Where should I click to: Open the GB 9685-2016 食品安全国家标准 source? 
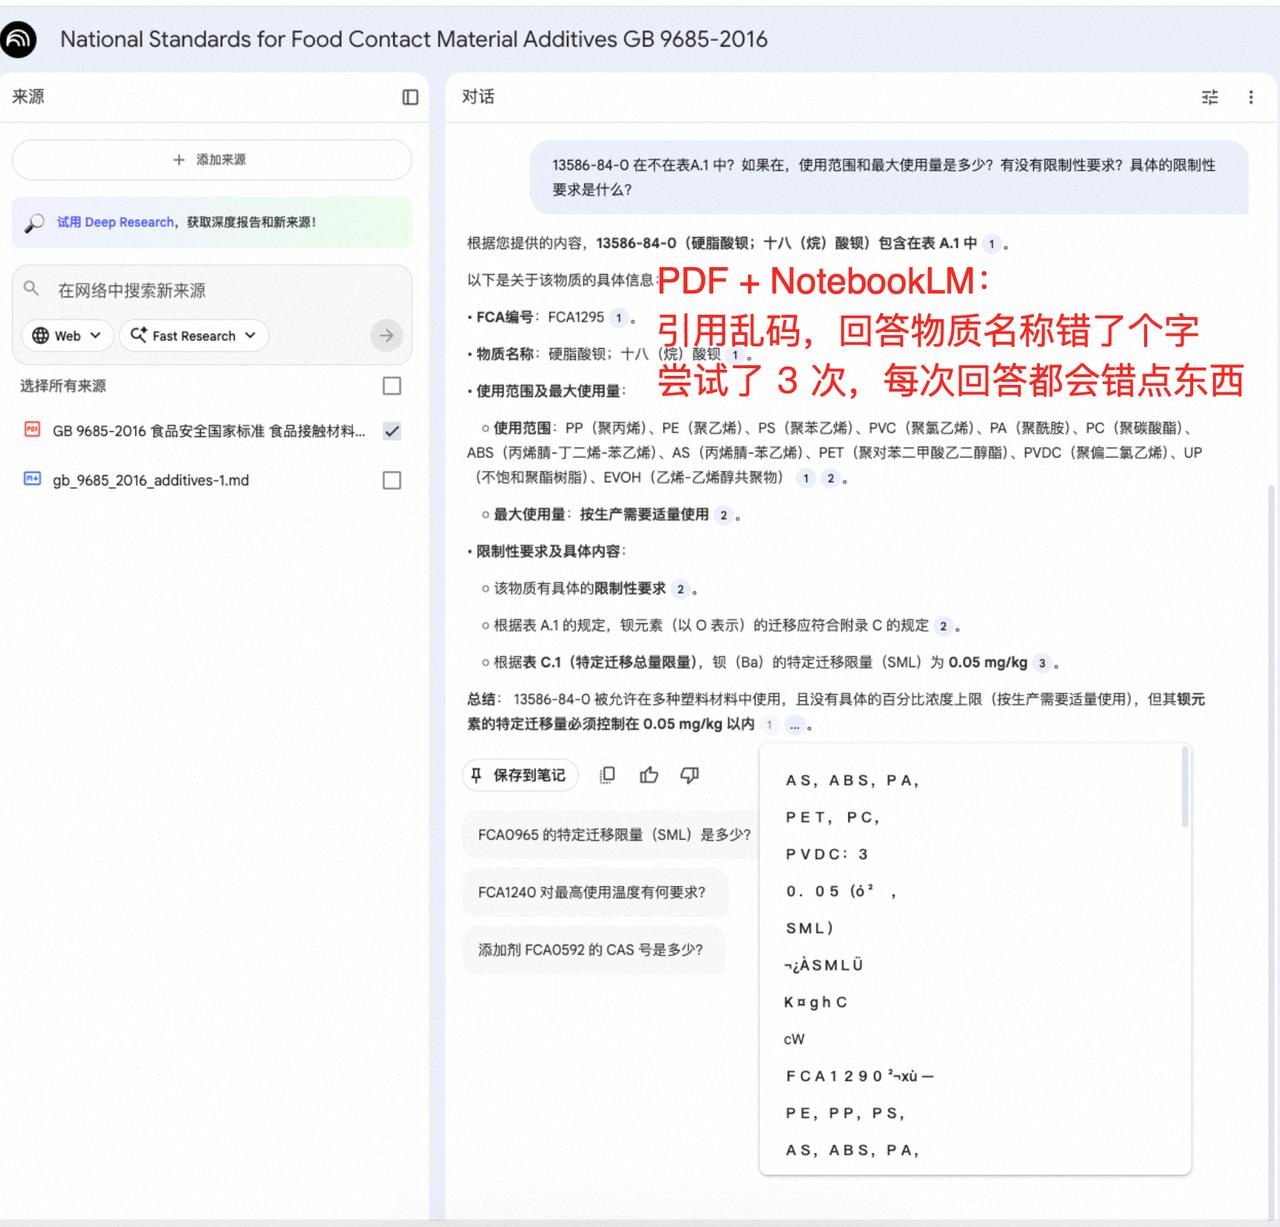pyautogui.click(x=209, y=431)
